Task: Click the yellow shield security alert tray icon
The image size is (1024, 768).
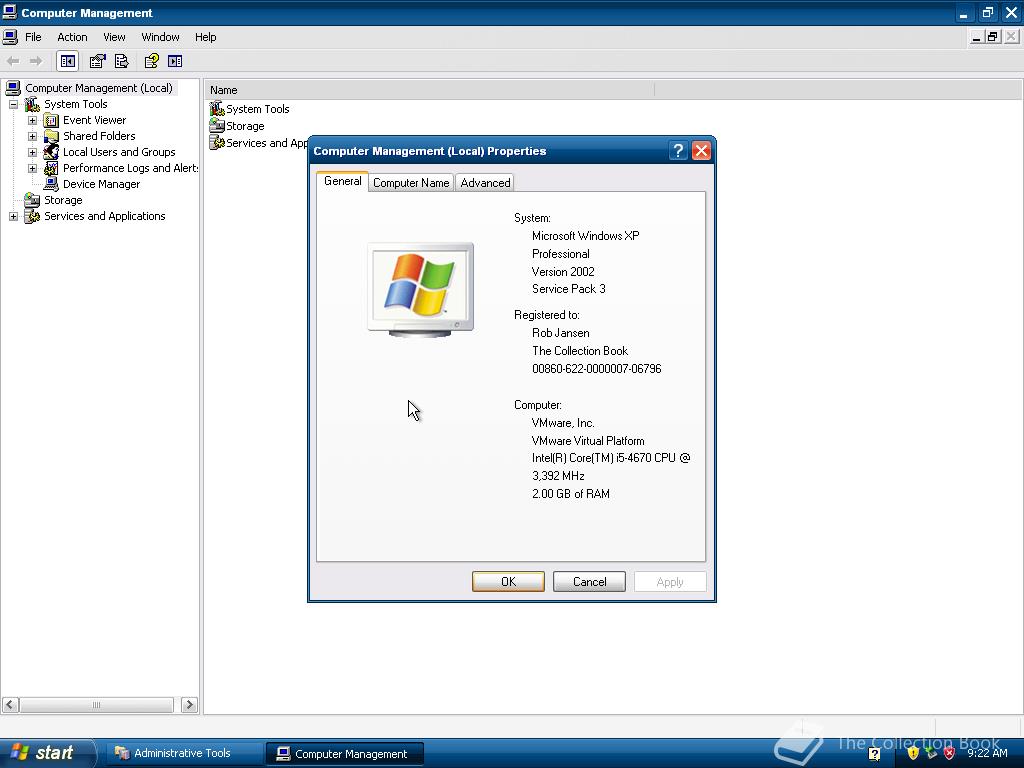Action: coord(912,753)
